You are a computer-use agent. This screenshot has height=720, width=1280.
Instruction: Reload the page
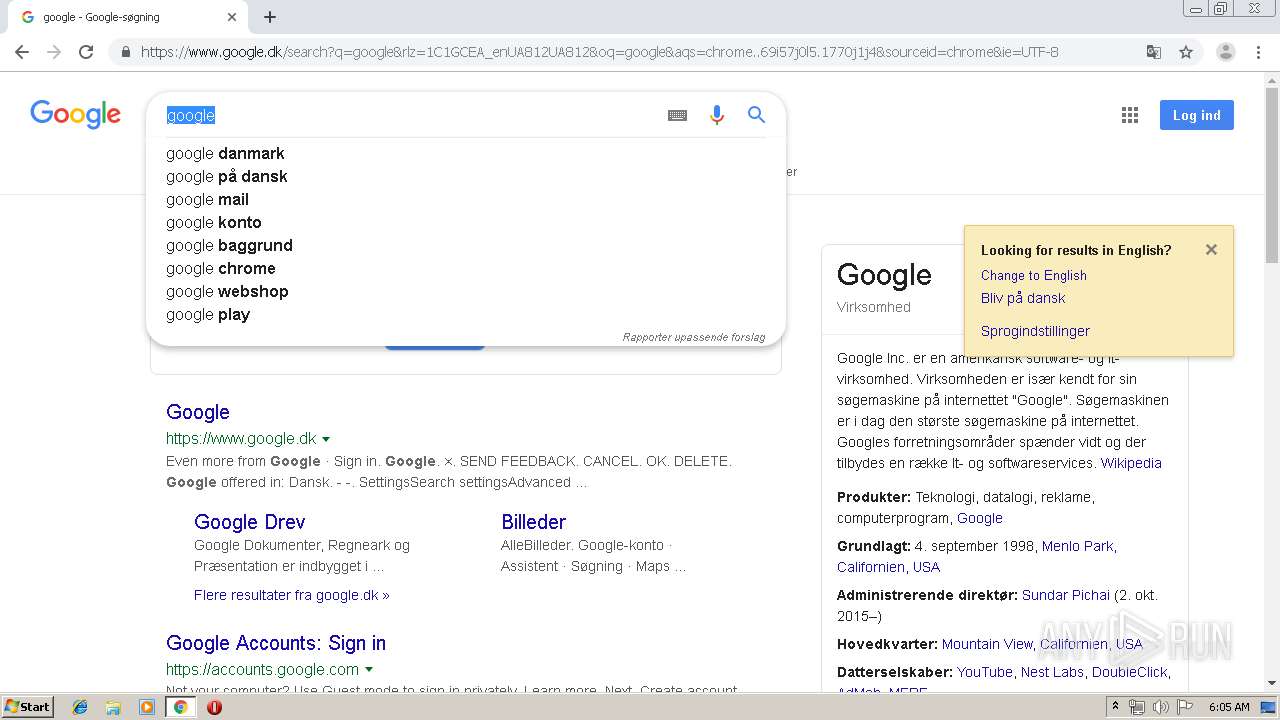(x=86, y=52)
